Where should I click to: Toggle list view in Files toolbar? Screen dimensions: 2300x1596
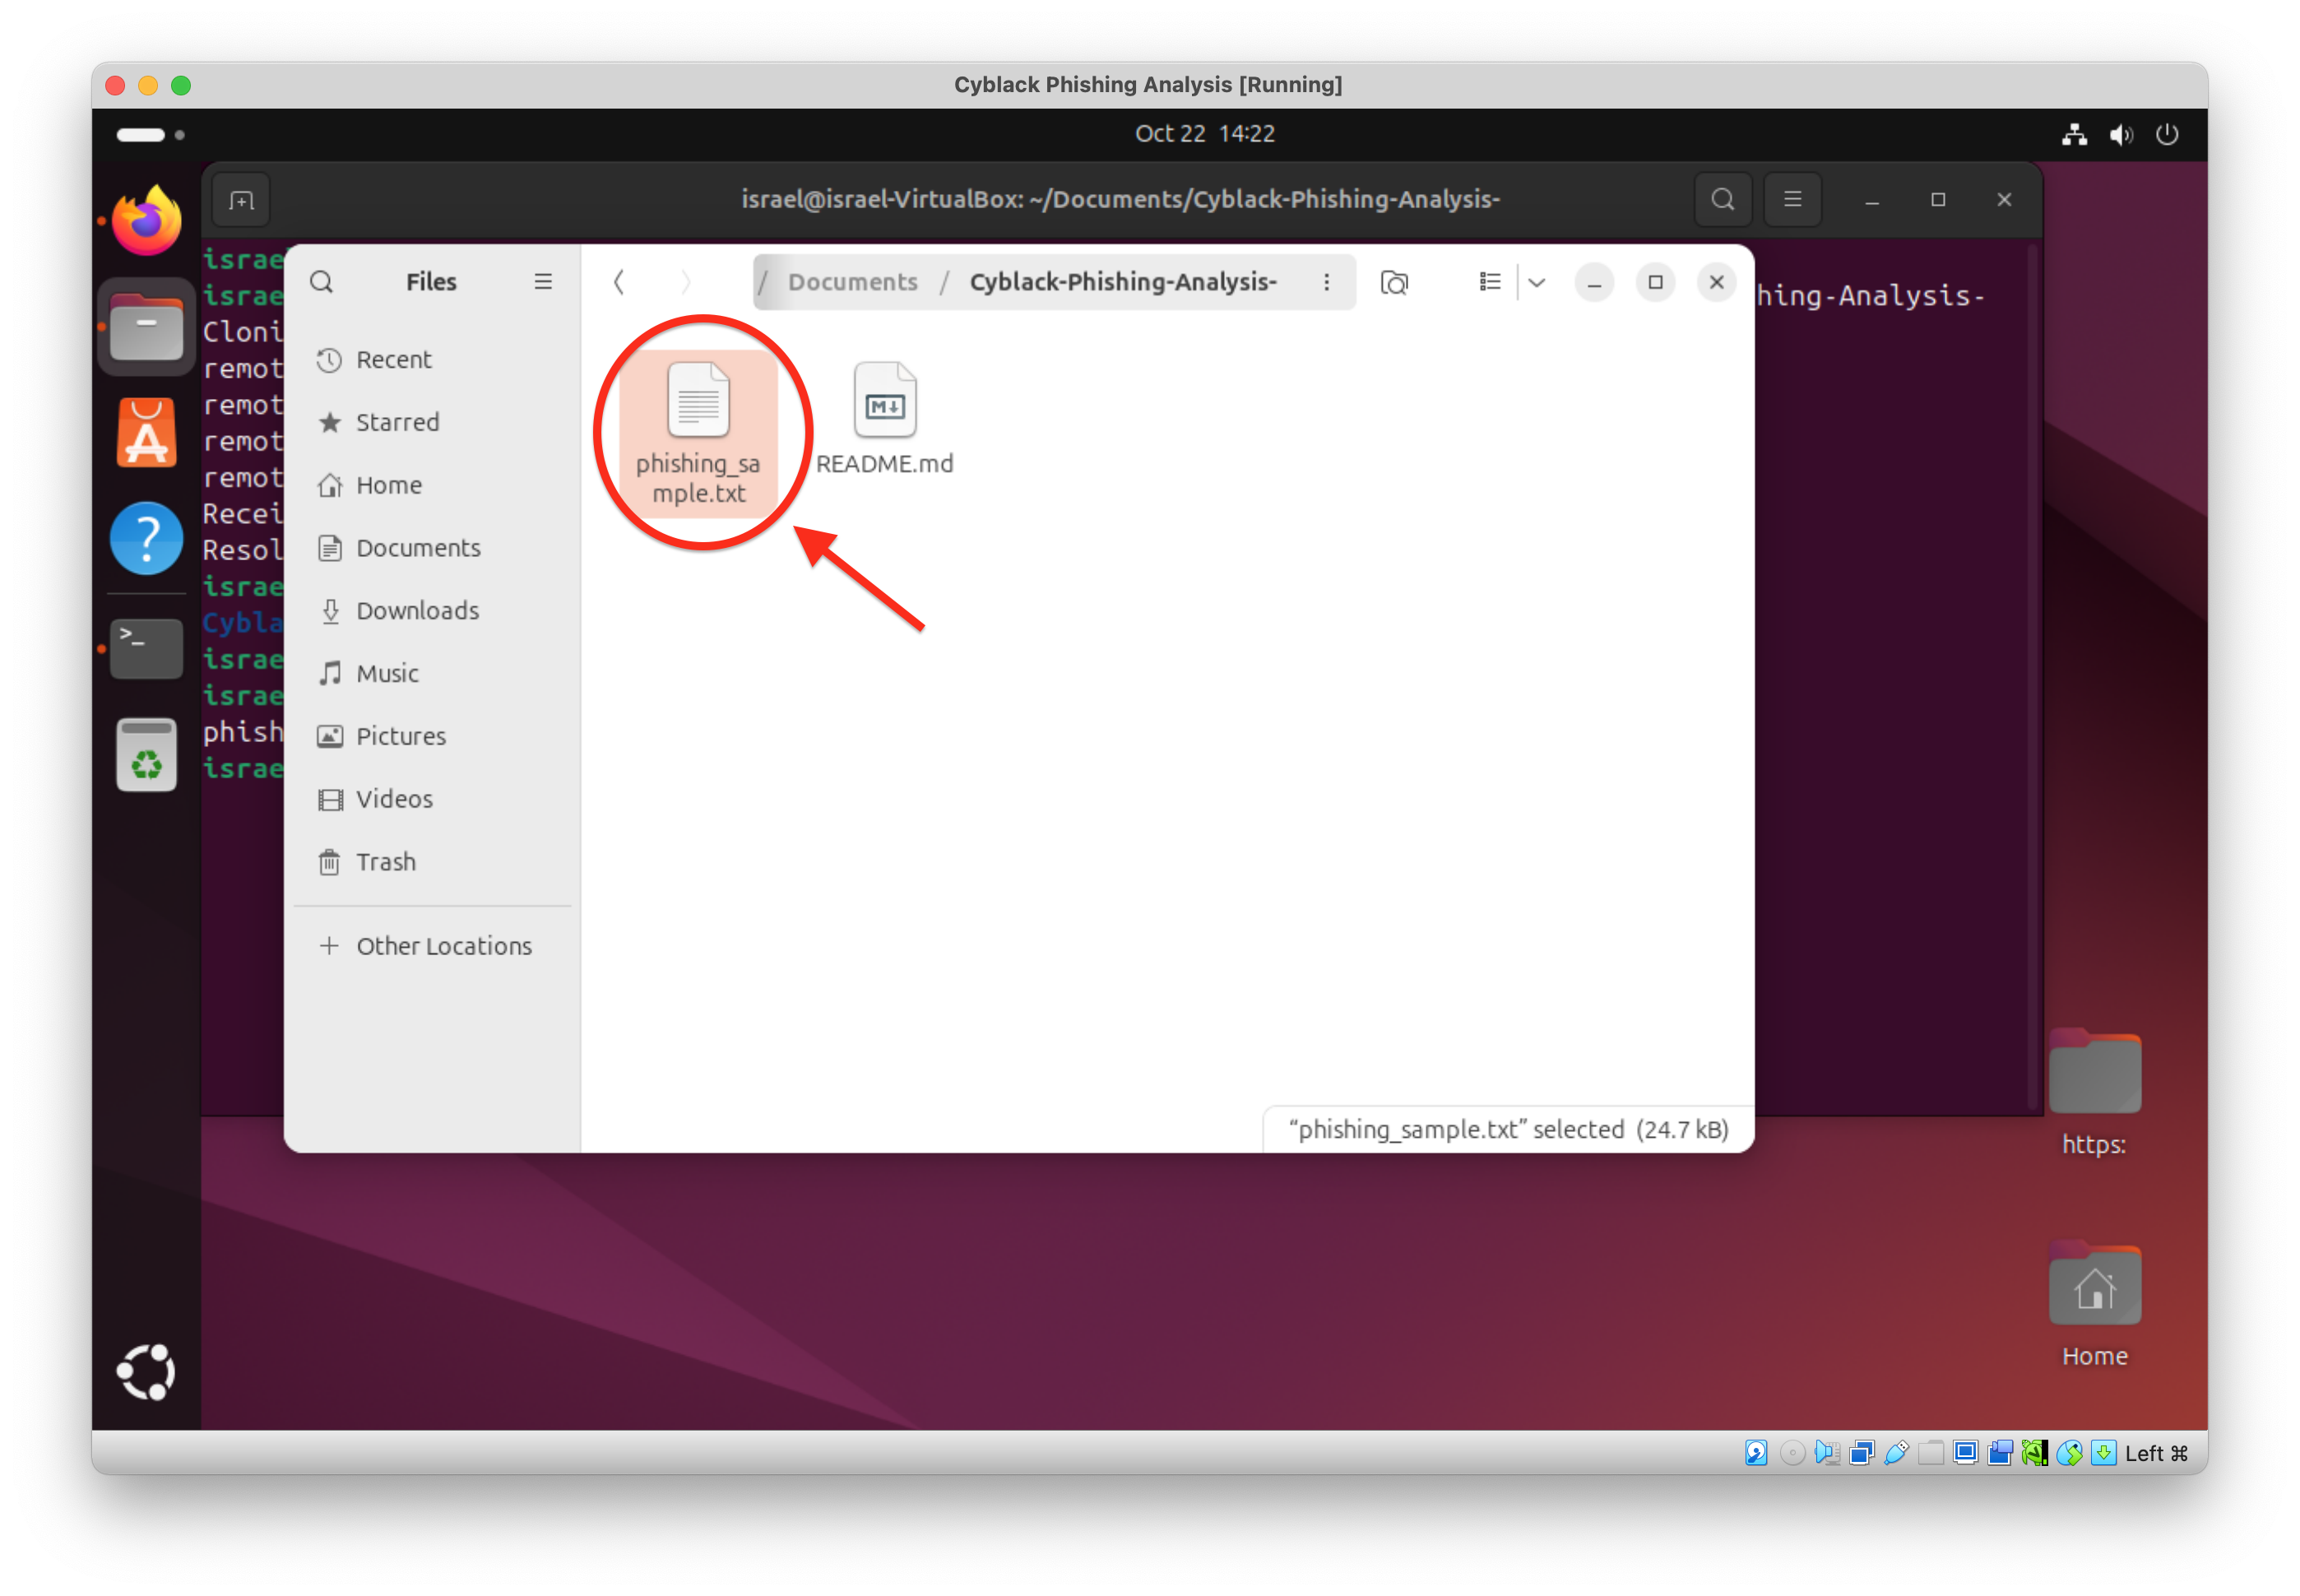(1489, 282)
